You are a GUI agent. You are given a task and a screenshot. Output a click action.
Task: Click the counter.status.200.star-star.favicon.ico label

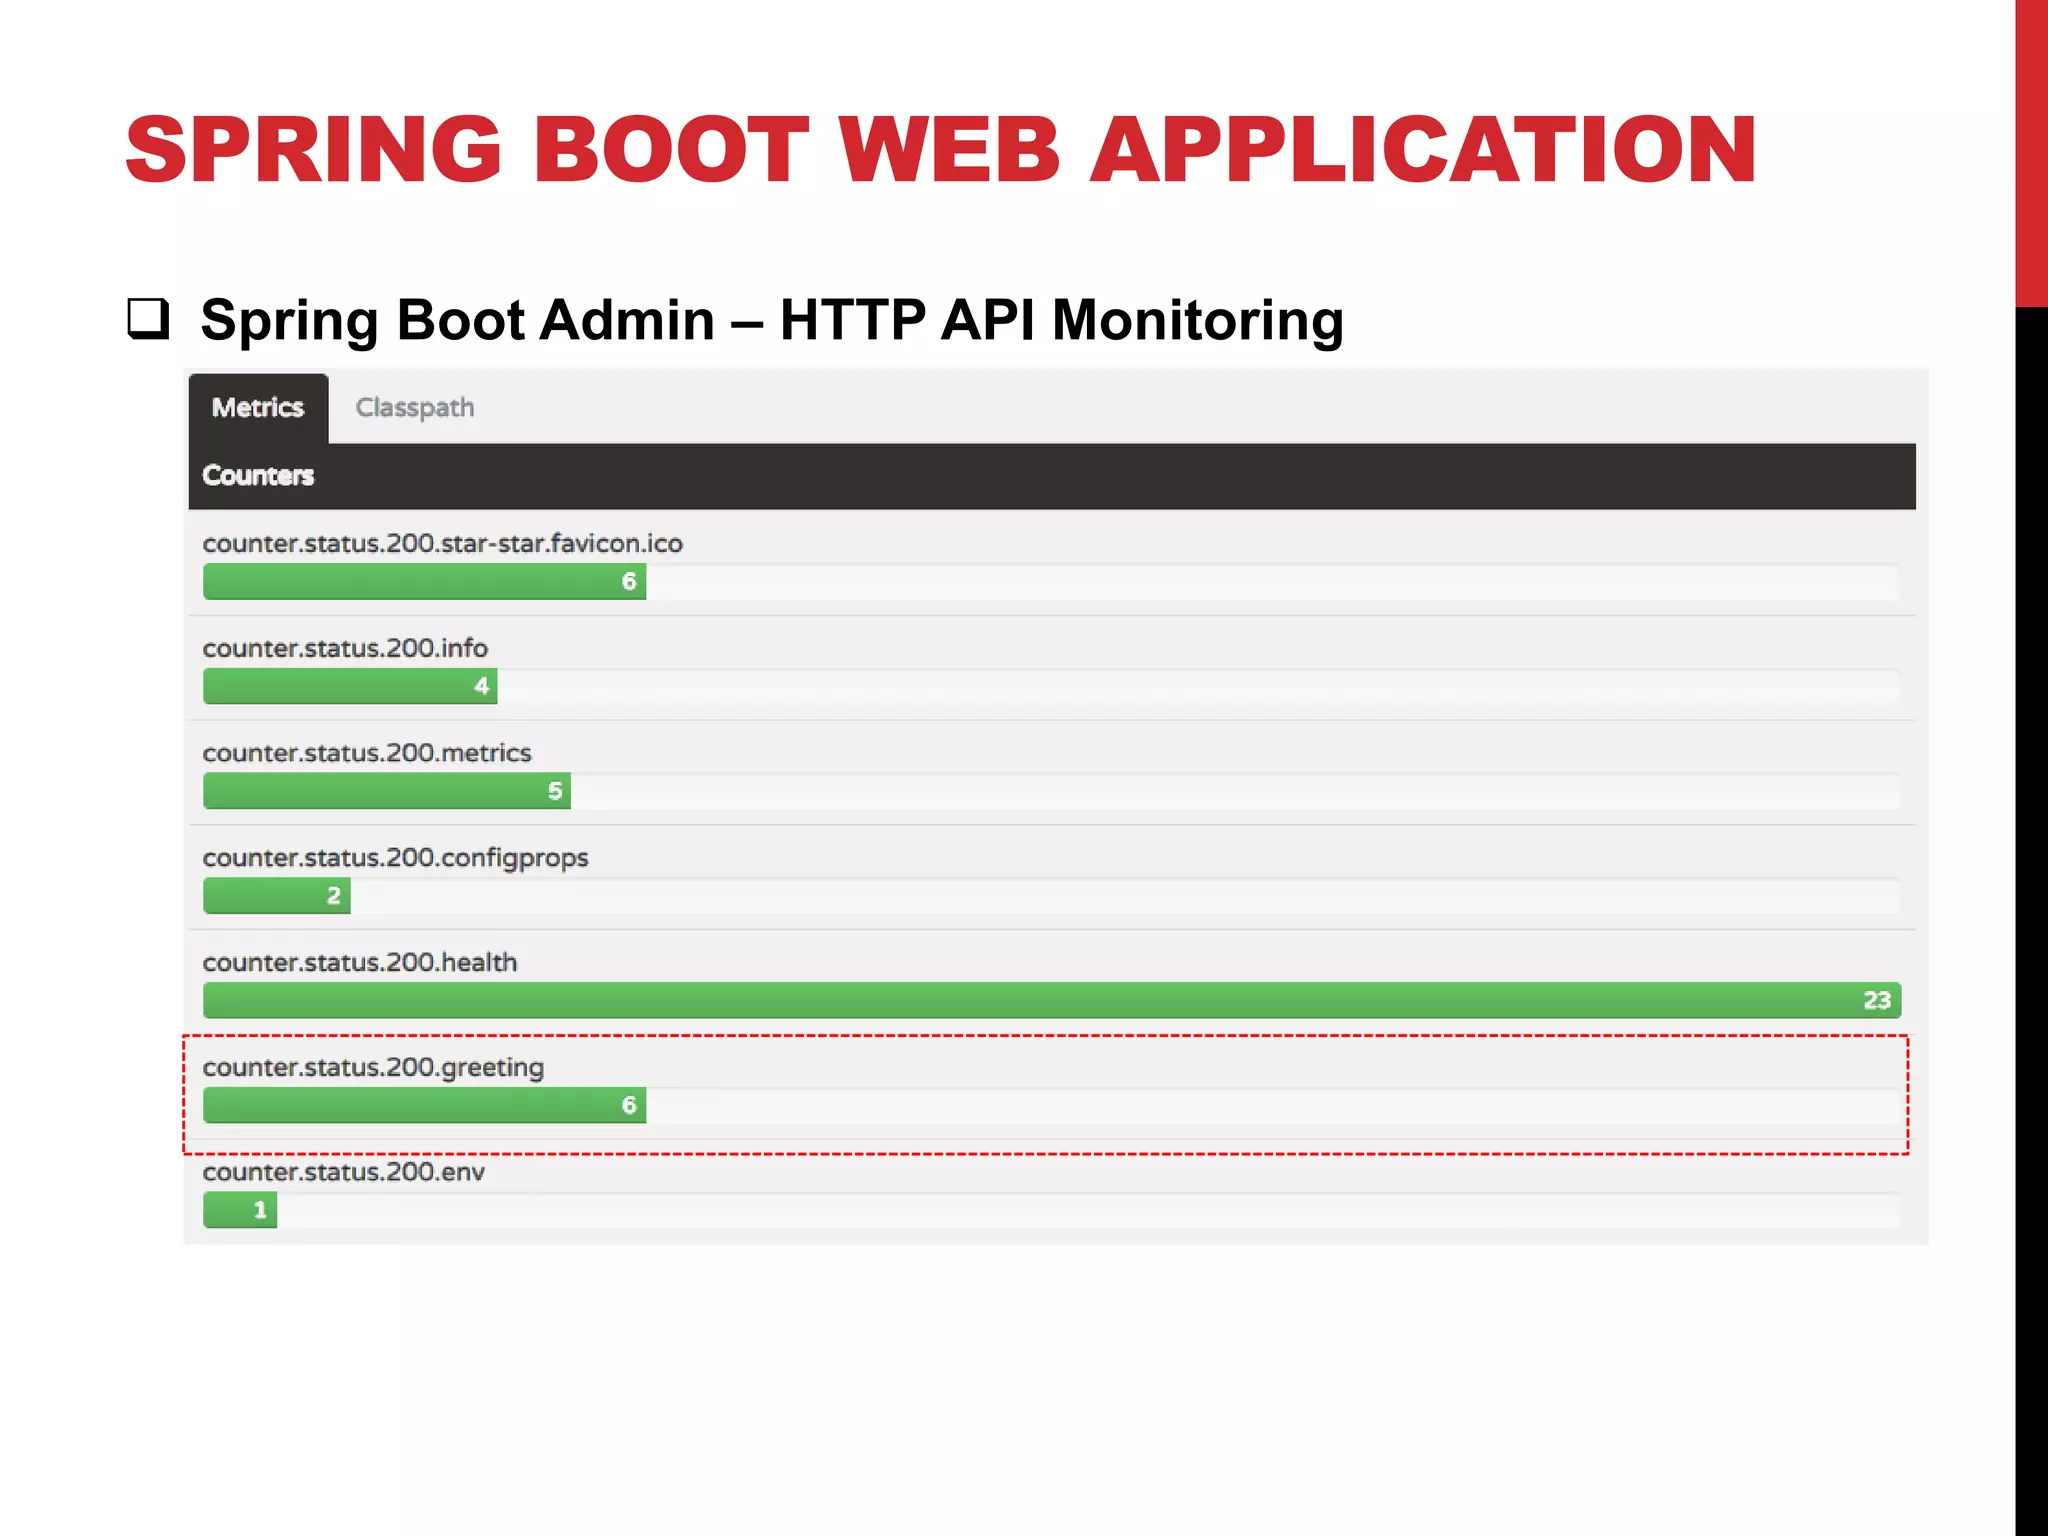[x=442, y=544]
